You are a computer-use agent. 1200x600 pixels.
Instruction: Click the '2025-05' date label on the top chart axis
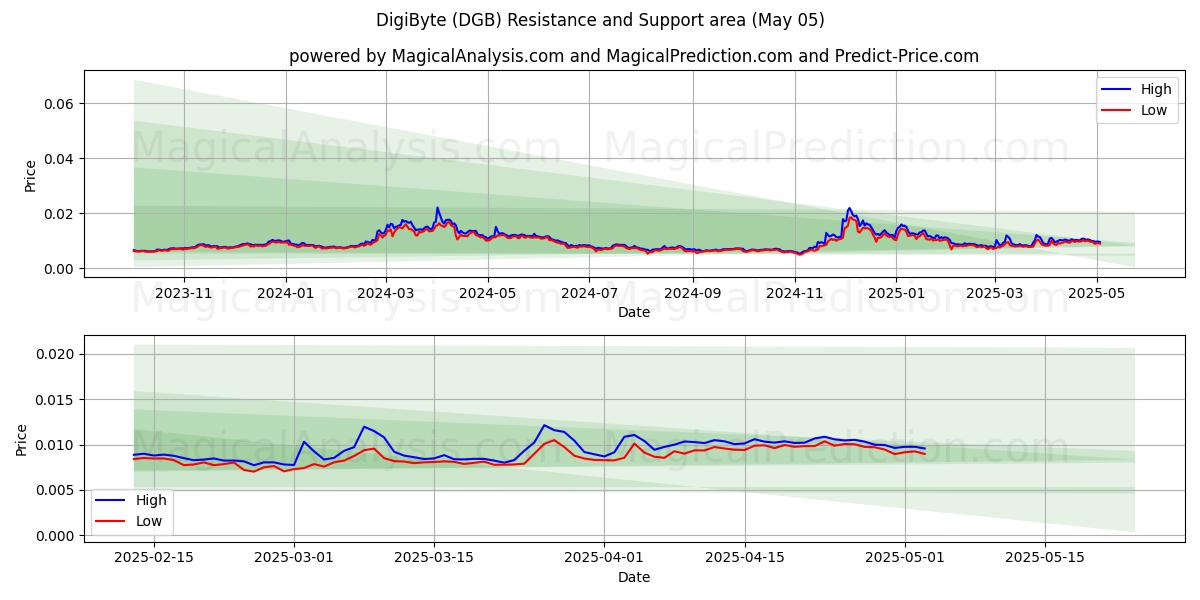click(x=1097, y=293)
